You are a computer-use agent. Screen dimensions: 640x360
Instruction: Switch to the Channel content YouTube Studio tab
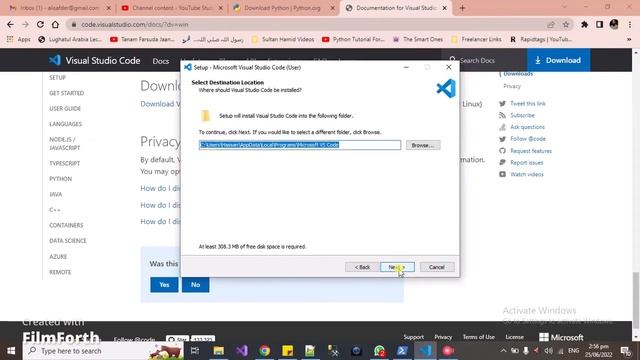click(171, 8)
